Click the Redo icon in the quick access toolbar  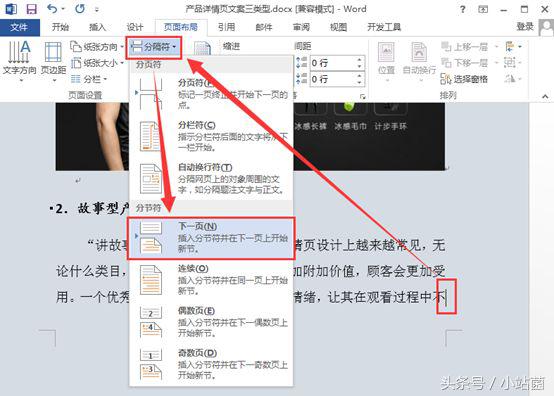coord(80,9)
